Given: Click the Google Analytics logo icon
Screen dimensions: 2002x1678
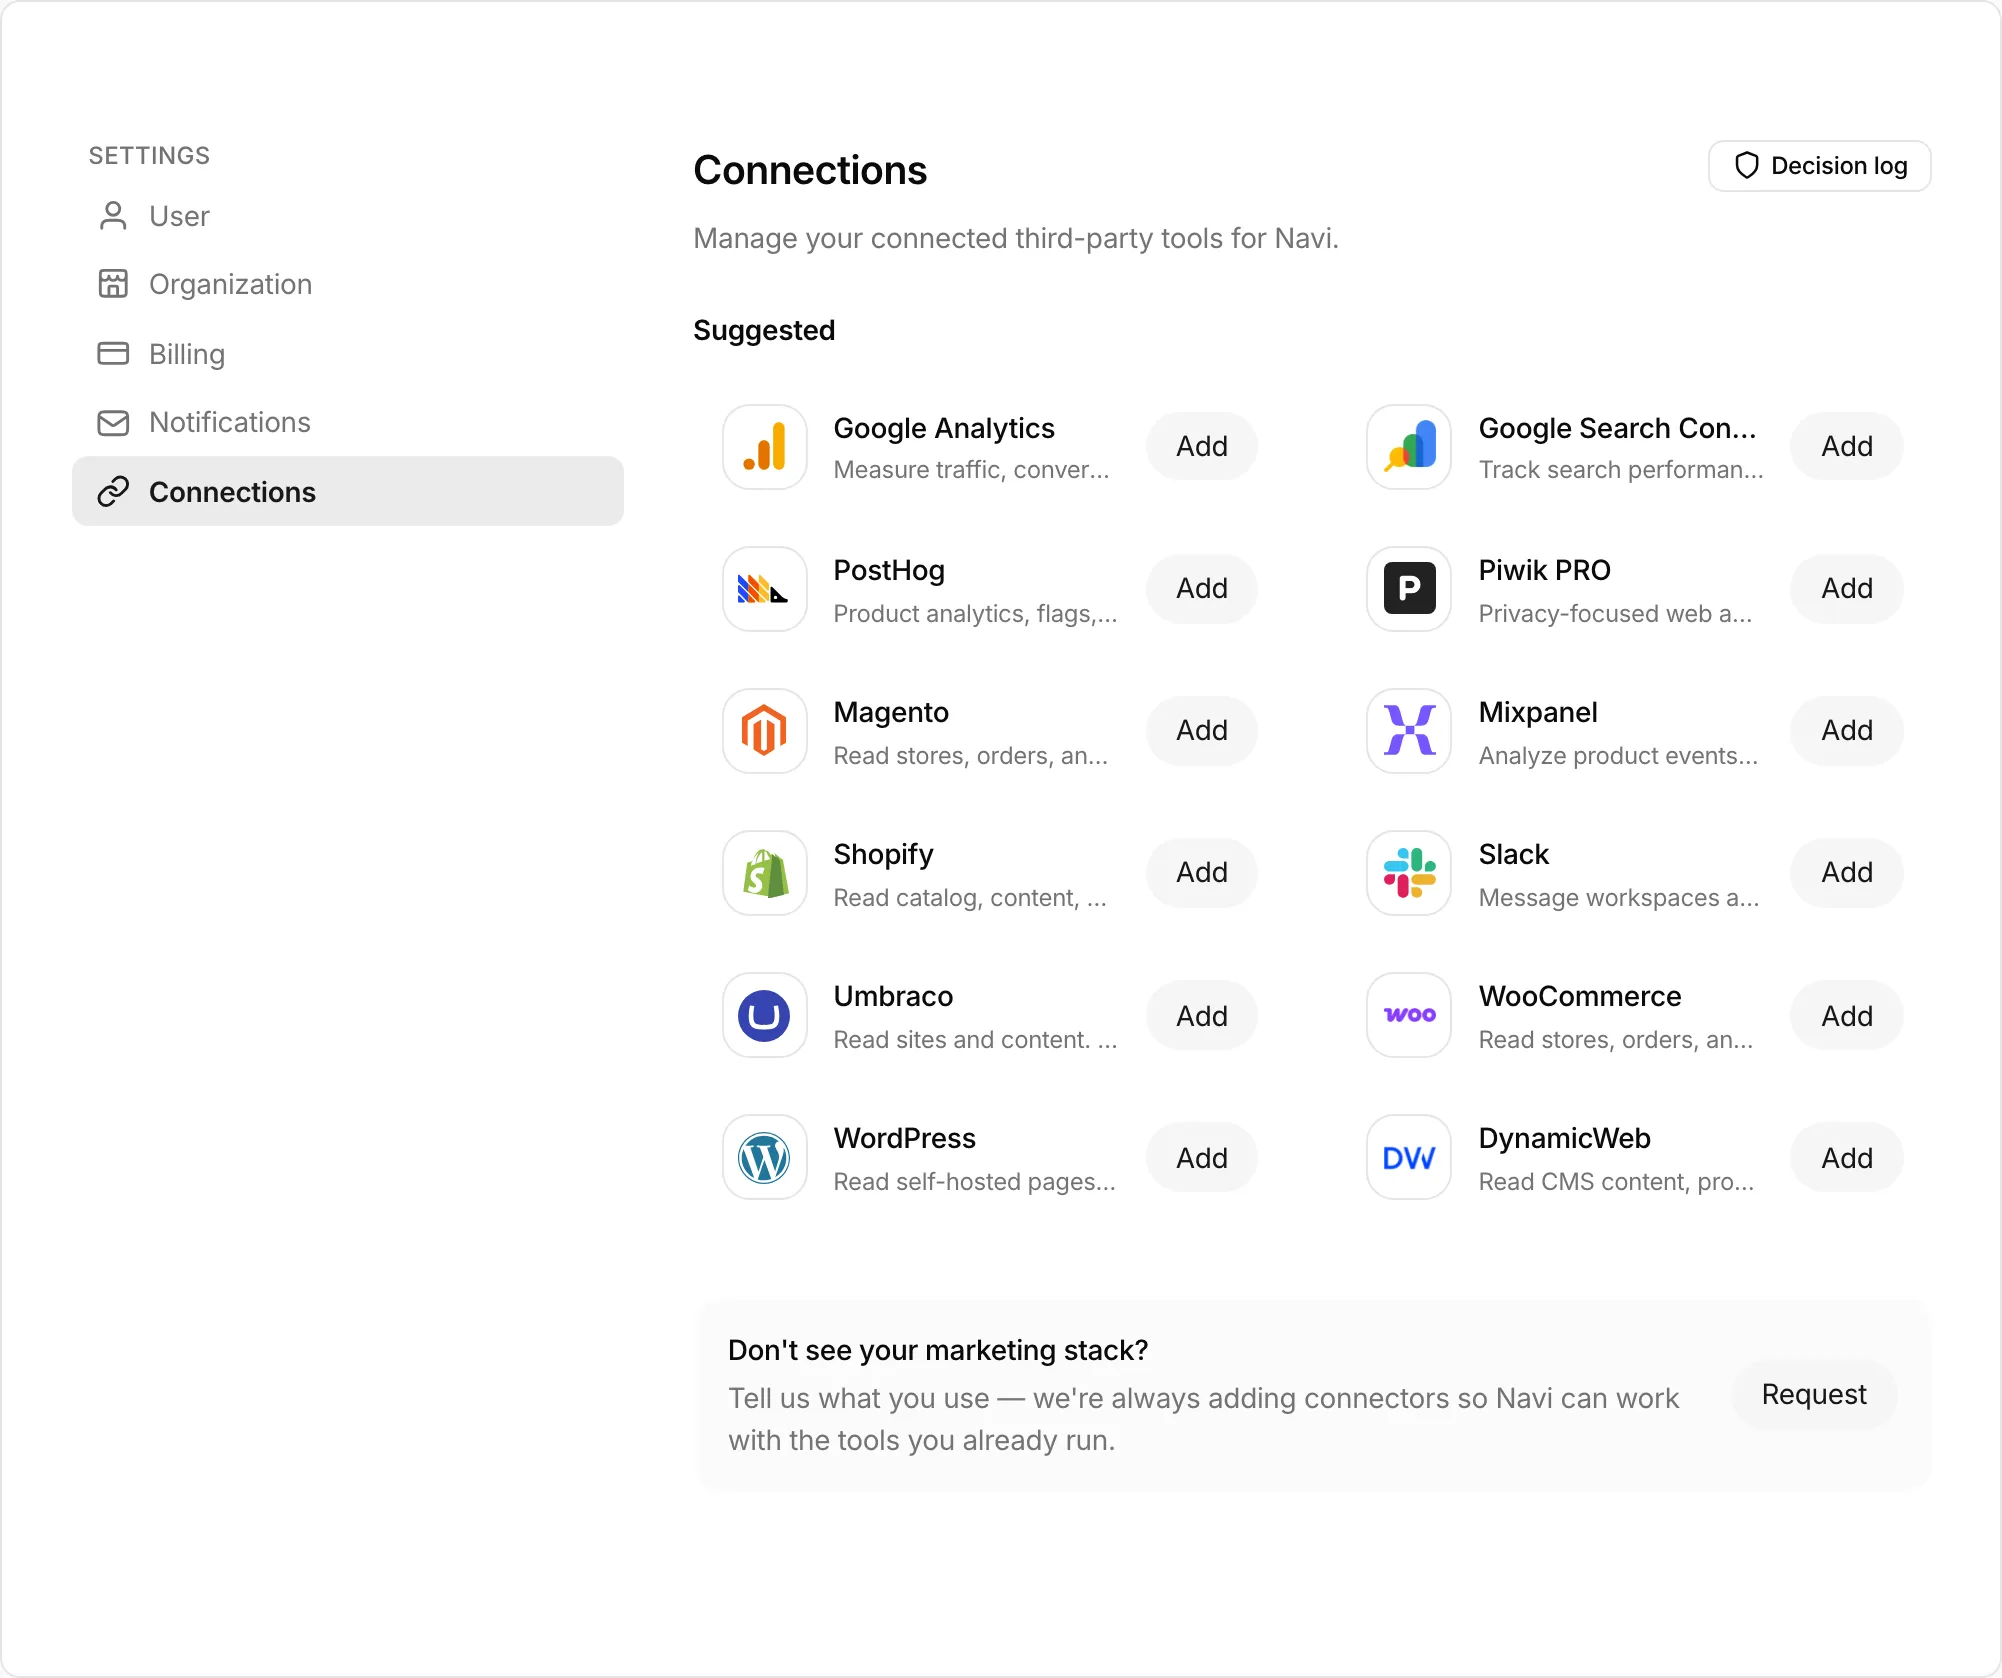Looking at the screenshot, I should pos(765,447).
